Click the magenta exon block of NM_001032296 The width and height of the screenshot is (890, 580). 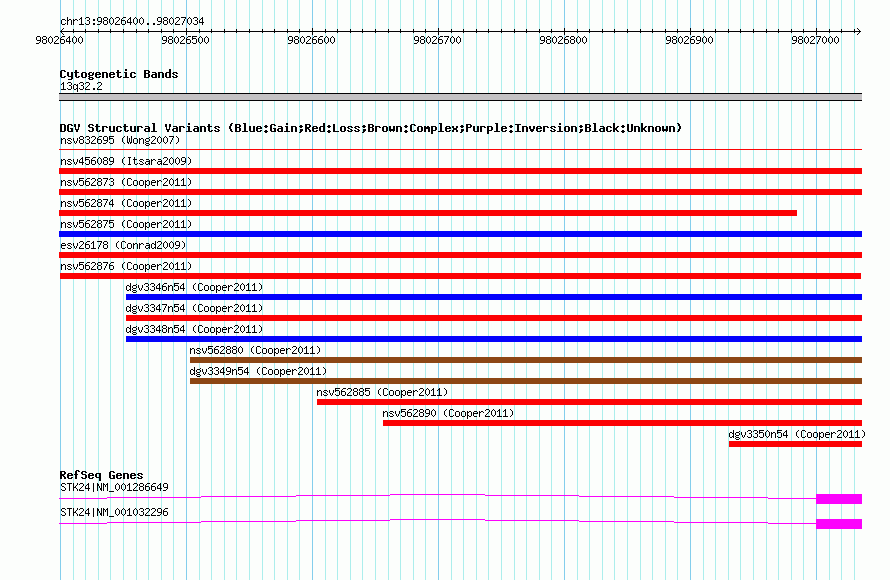(839, 524)
